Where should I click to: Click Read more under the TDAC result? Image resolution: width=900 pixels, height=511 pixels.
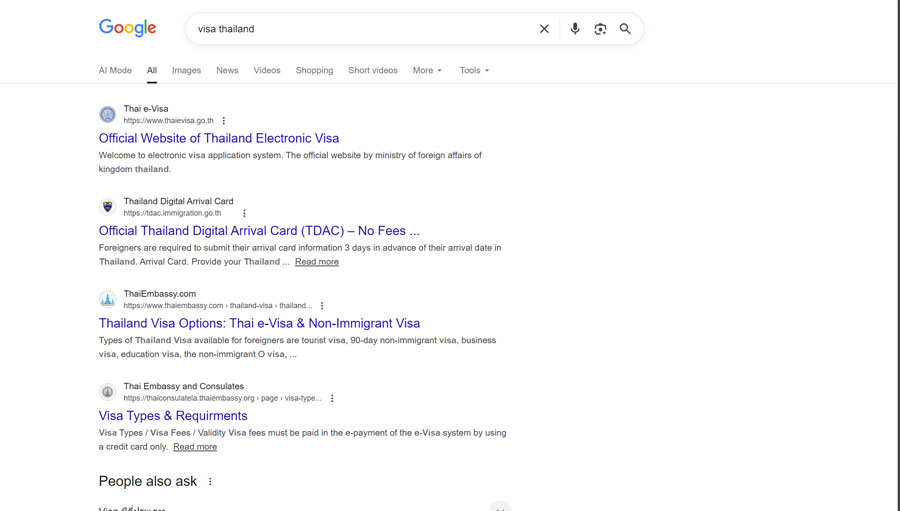pos(316,262)
